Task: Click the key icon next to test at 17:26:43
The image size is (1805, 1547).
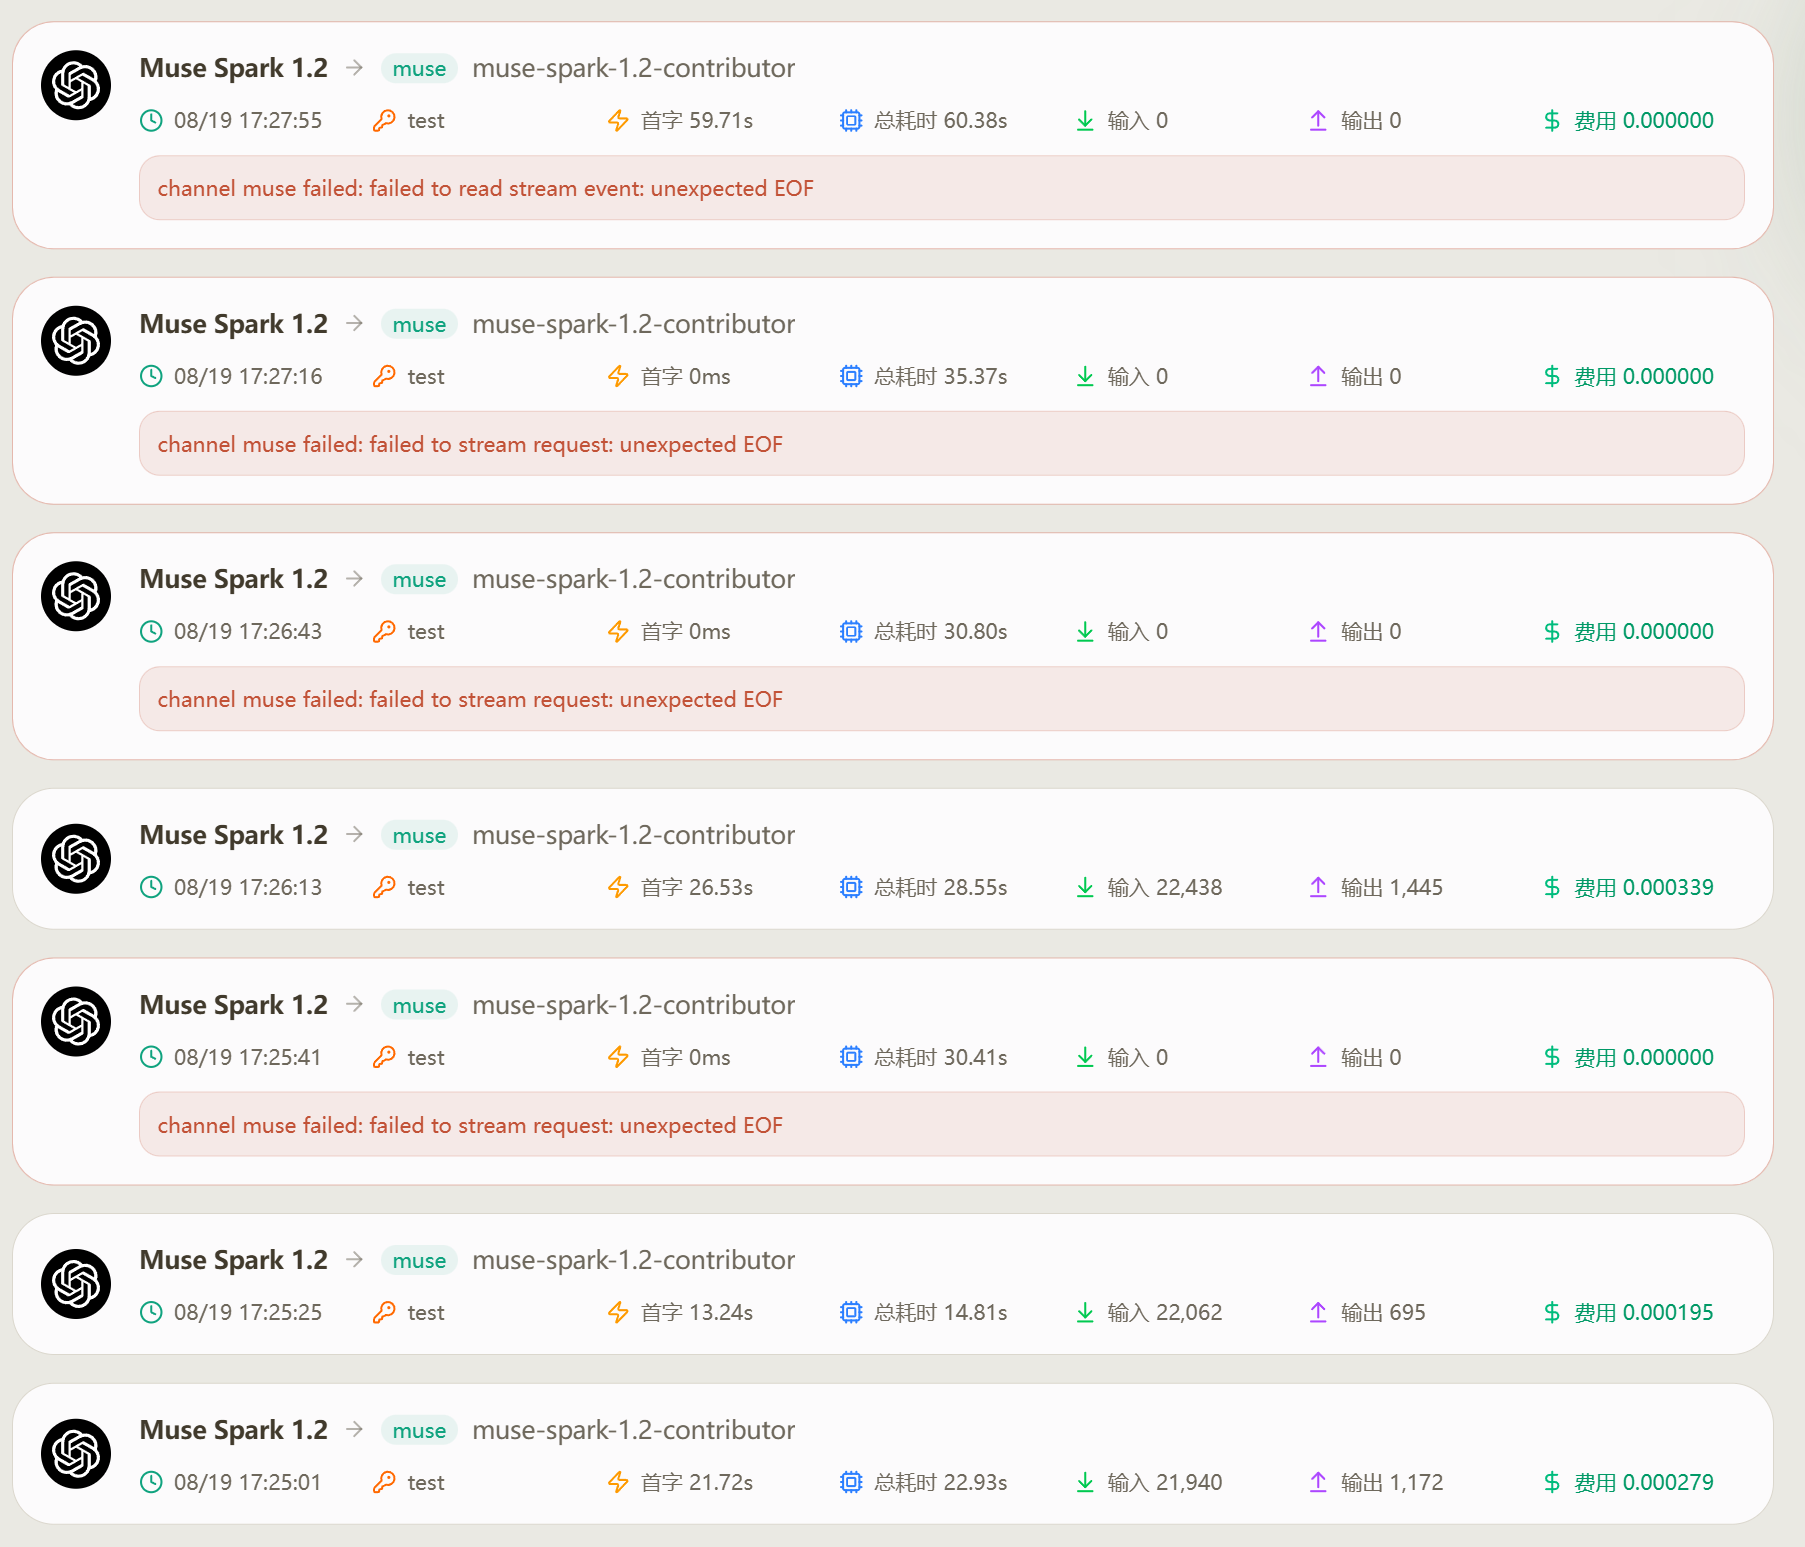Action: pyautogui.click(x=384, y=631)
